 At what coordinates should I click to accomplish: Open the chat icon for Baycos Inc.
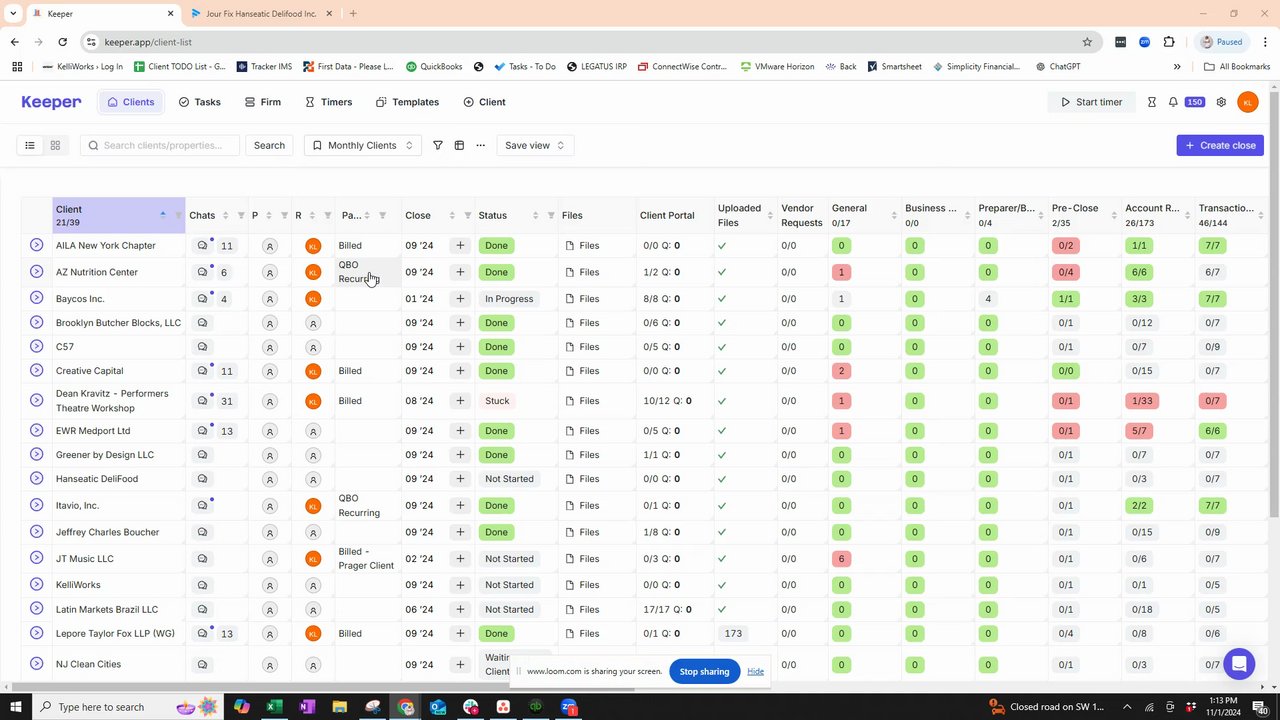[x=203, y=299]
